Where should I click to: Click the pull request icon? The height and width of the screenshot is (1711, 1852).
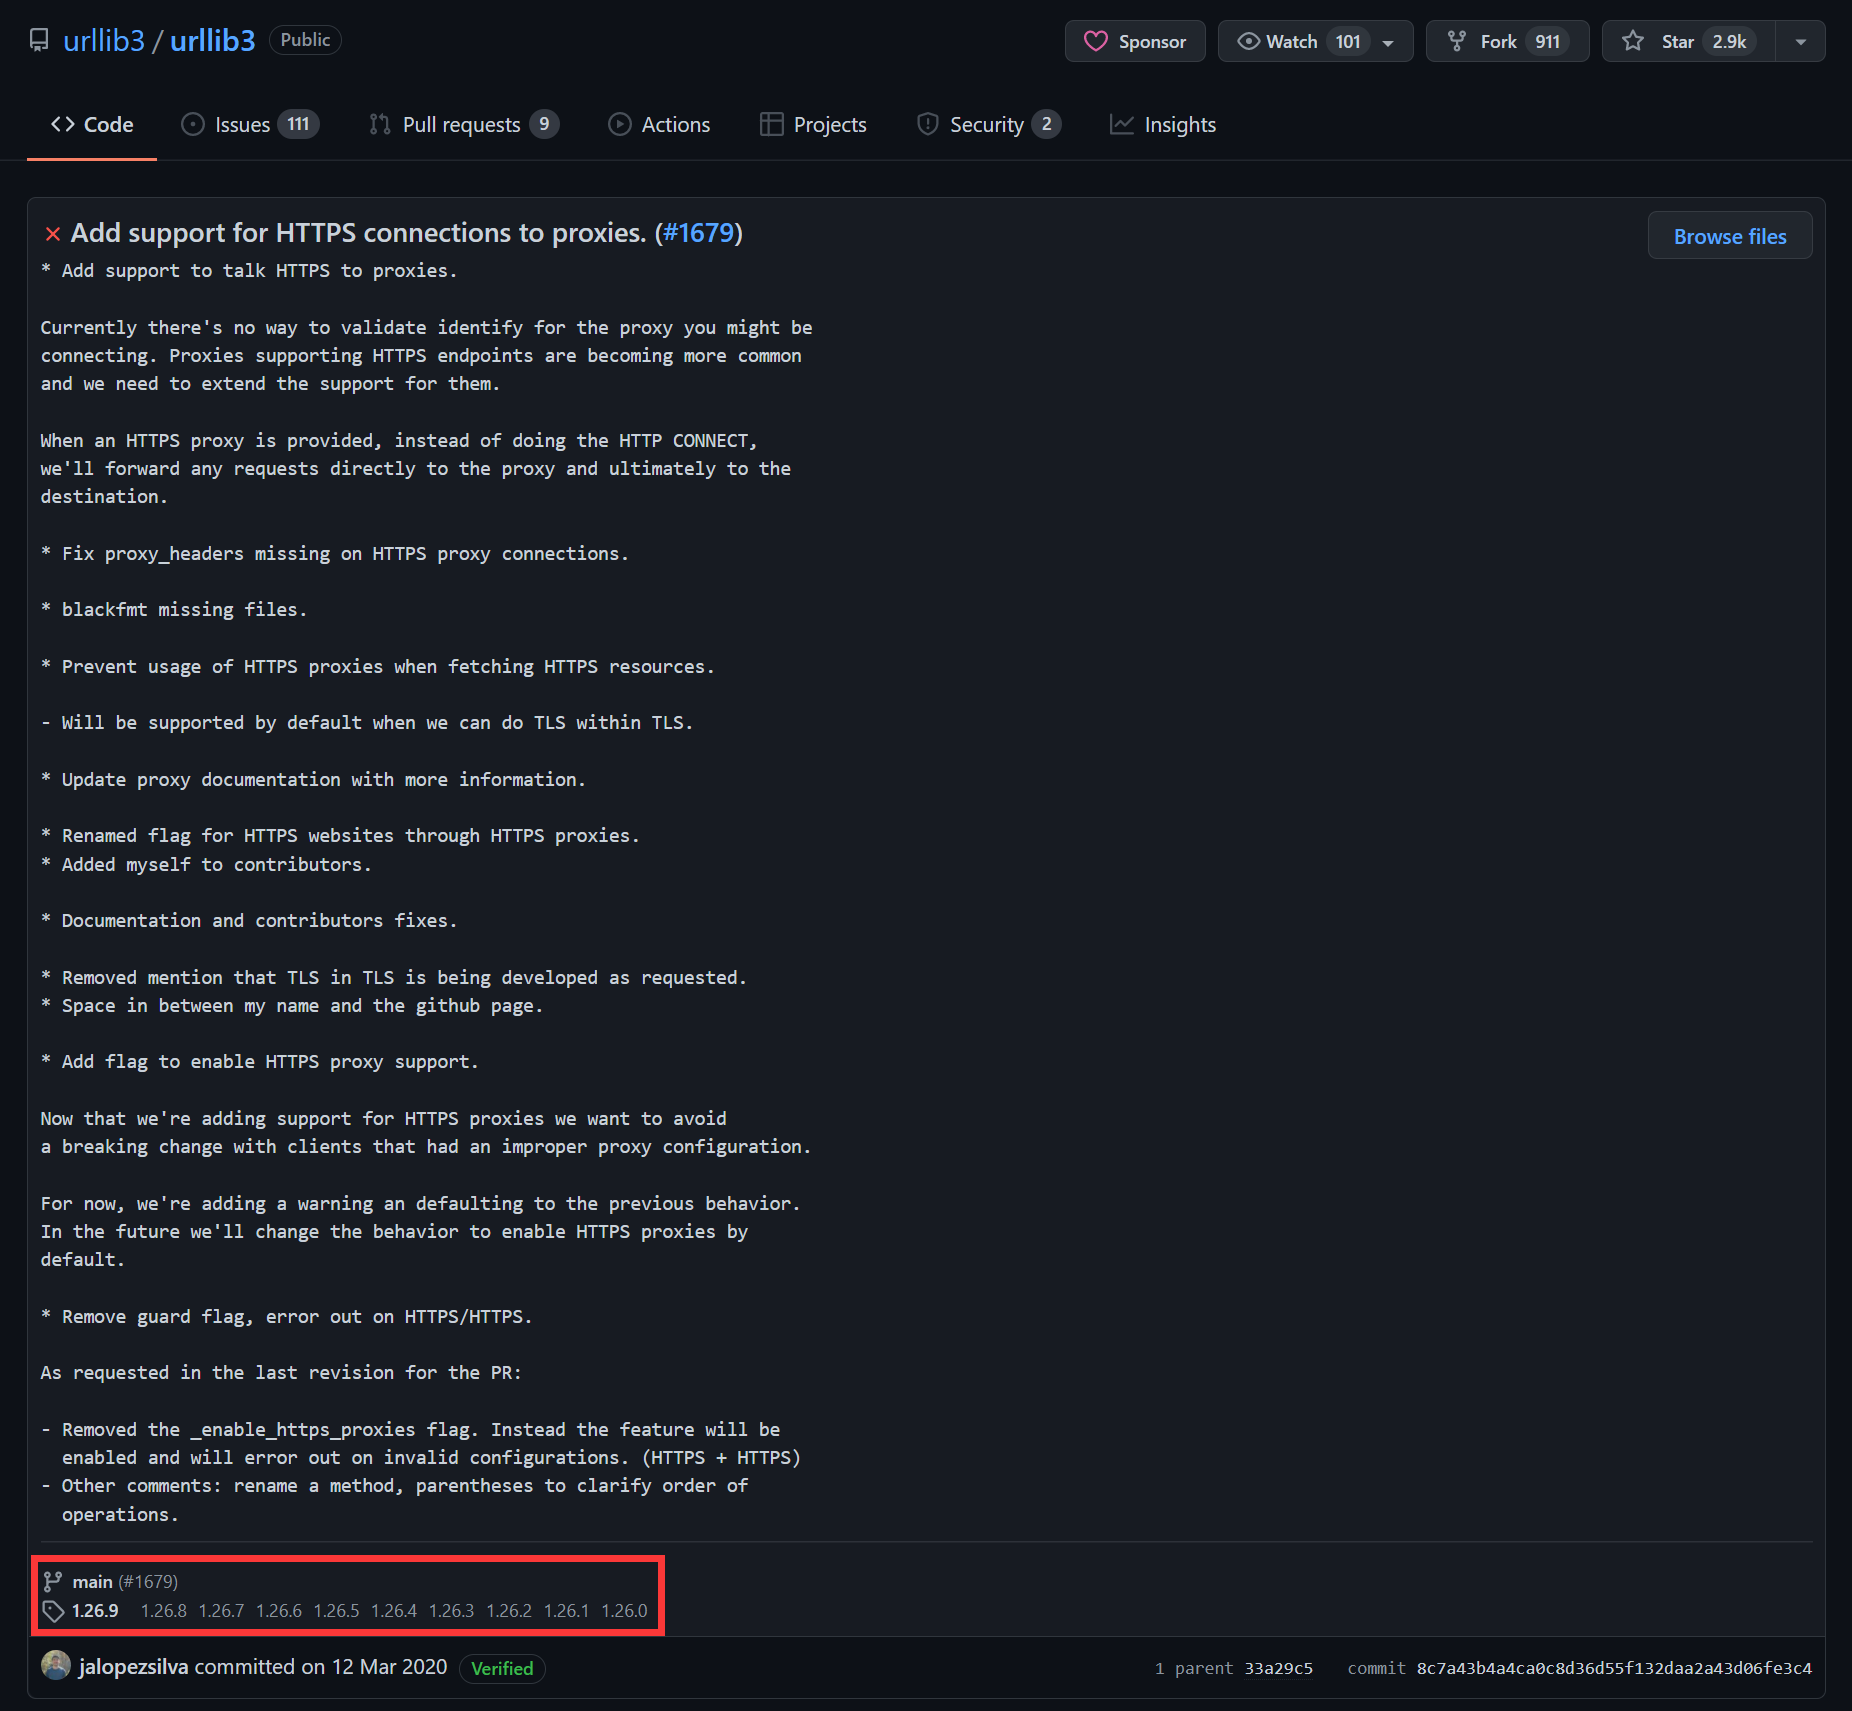[380, 124]
